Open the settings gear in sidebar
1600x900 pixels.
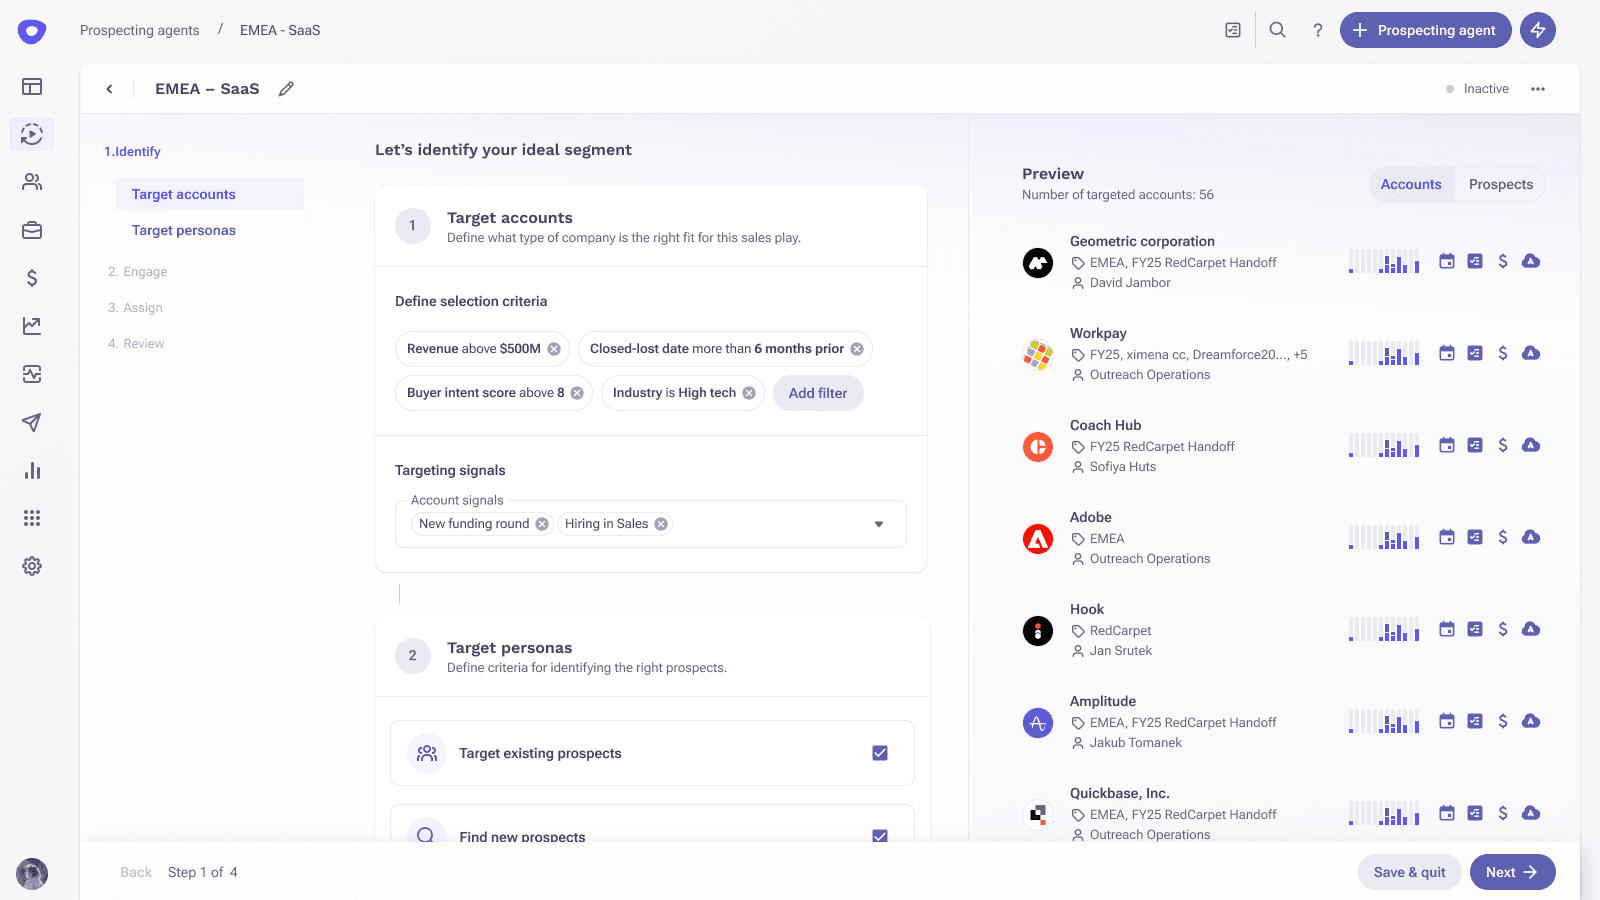(x=32, y=566)
